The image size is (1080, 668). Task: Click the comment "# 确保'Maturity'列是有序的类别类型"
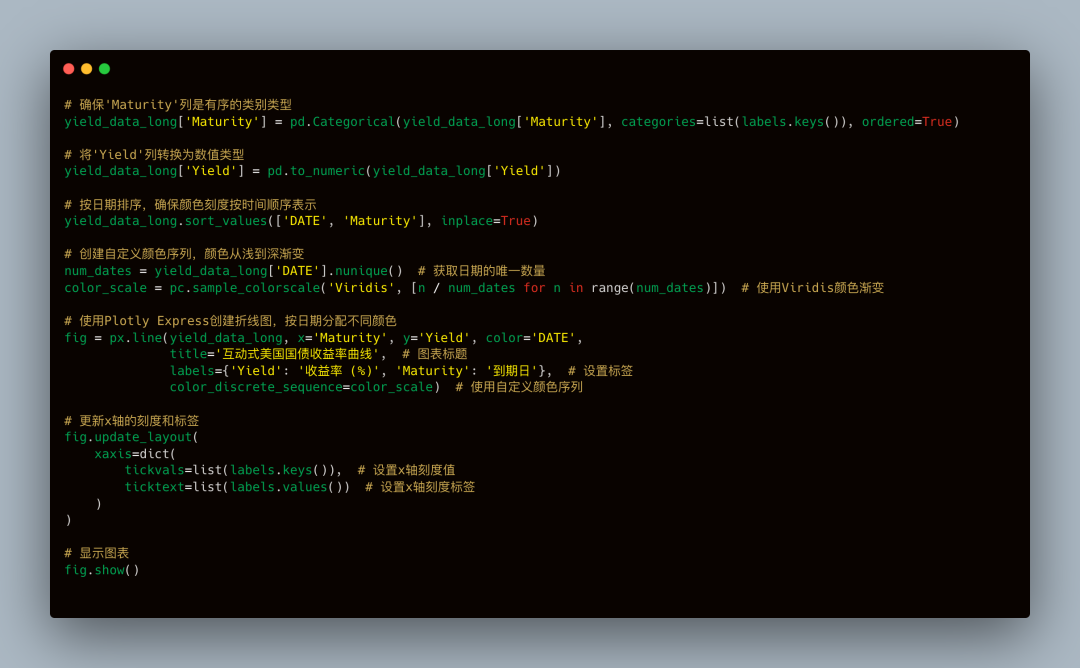178,105
